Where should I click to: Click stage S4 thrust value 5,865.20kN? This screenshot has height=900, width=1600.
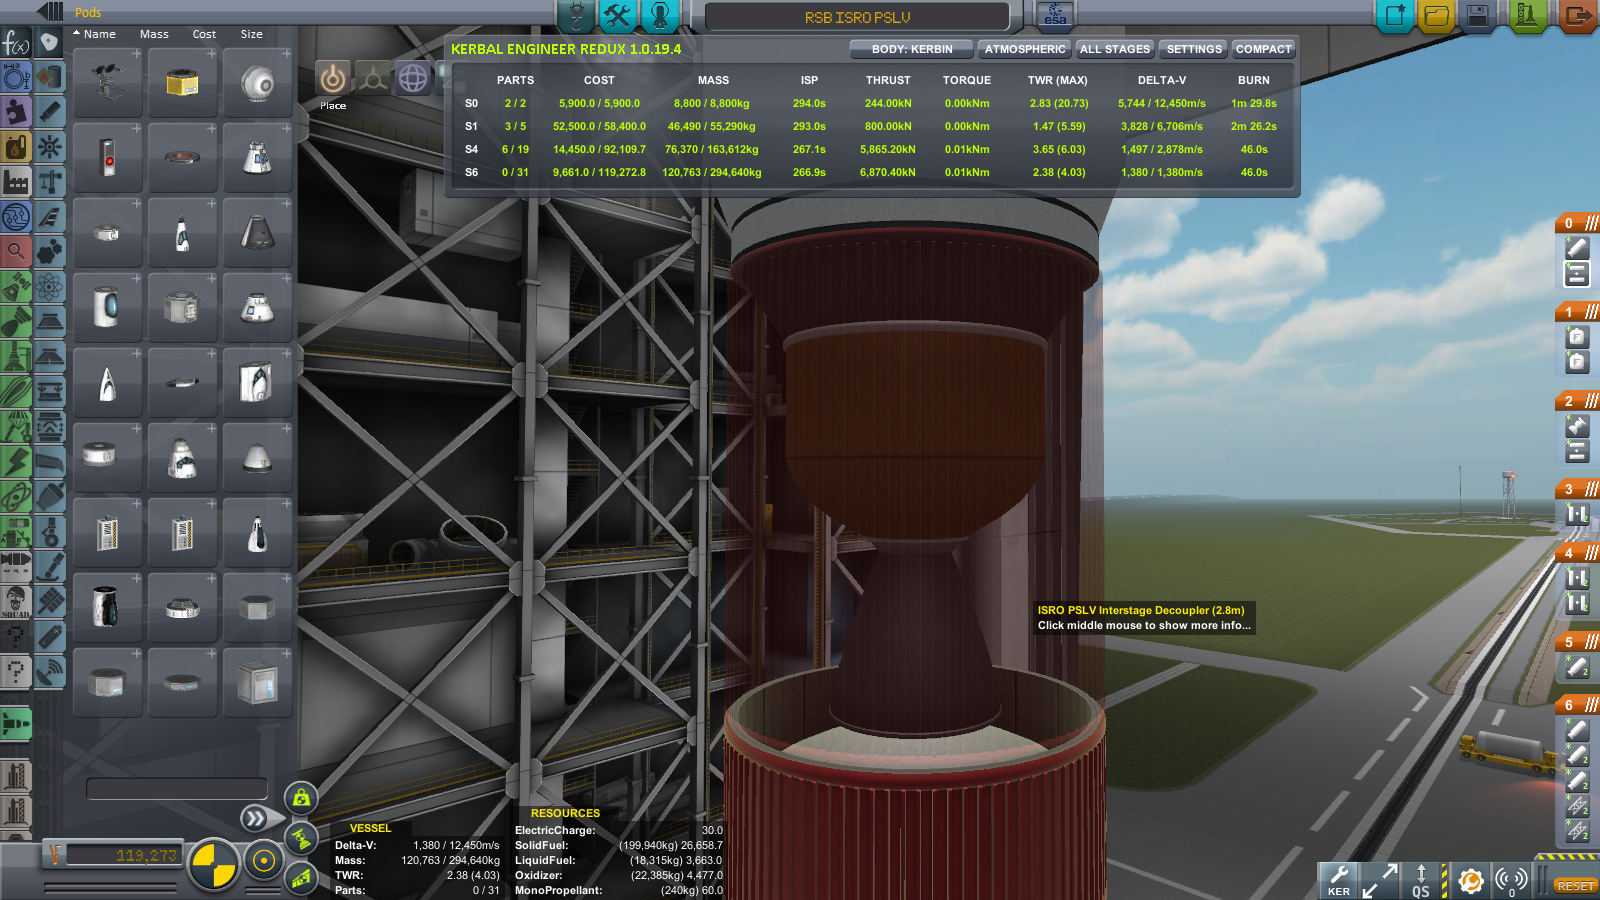tap(887, 149)
